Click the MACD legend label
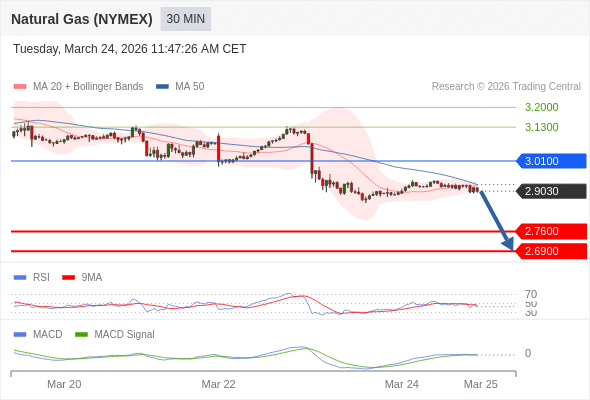The width and height of the screenshot is (590, 400). pyautogui.click(x=48, y=334)
